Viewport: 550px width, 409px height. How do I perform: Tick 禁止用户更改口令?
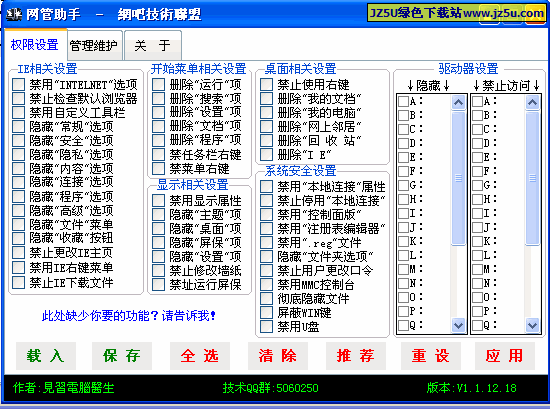[267, 270]
